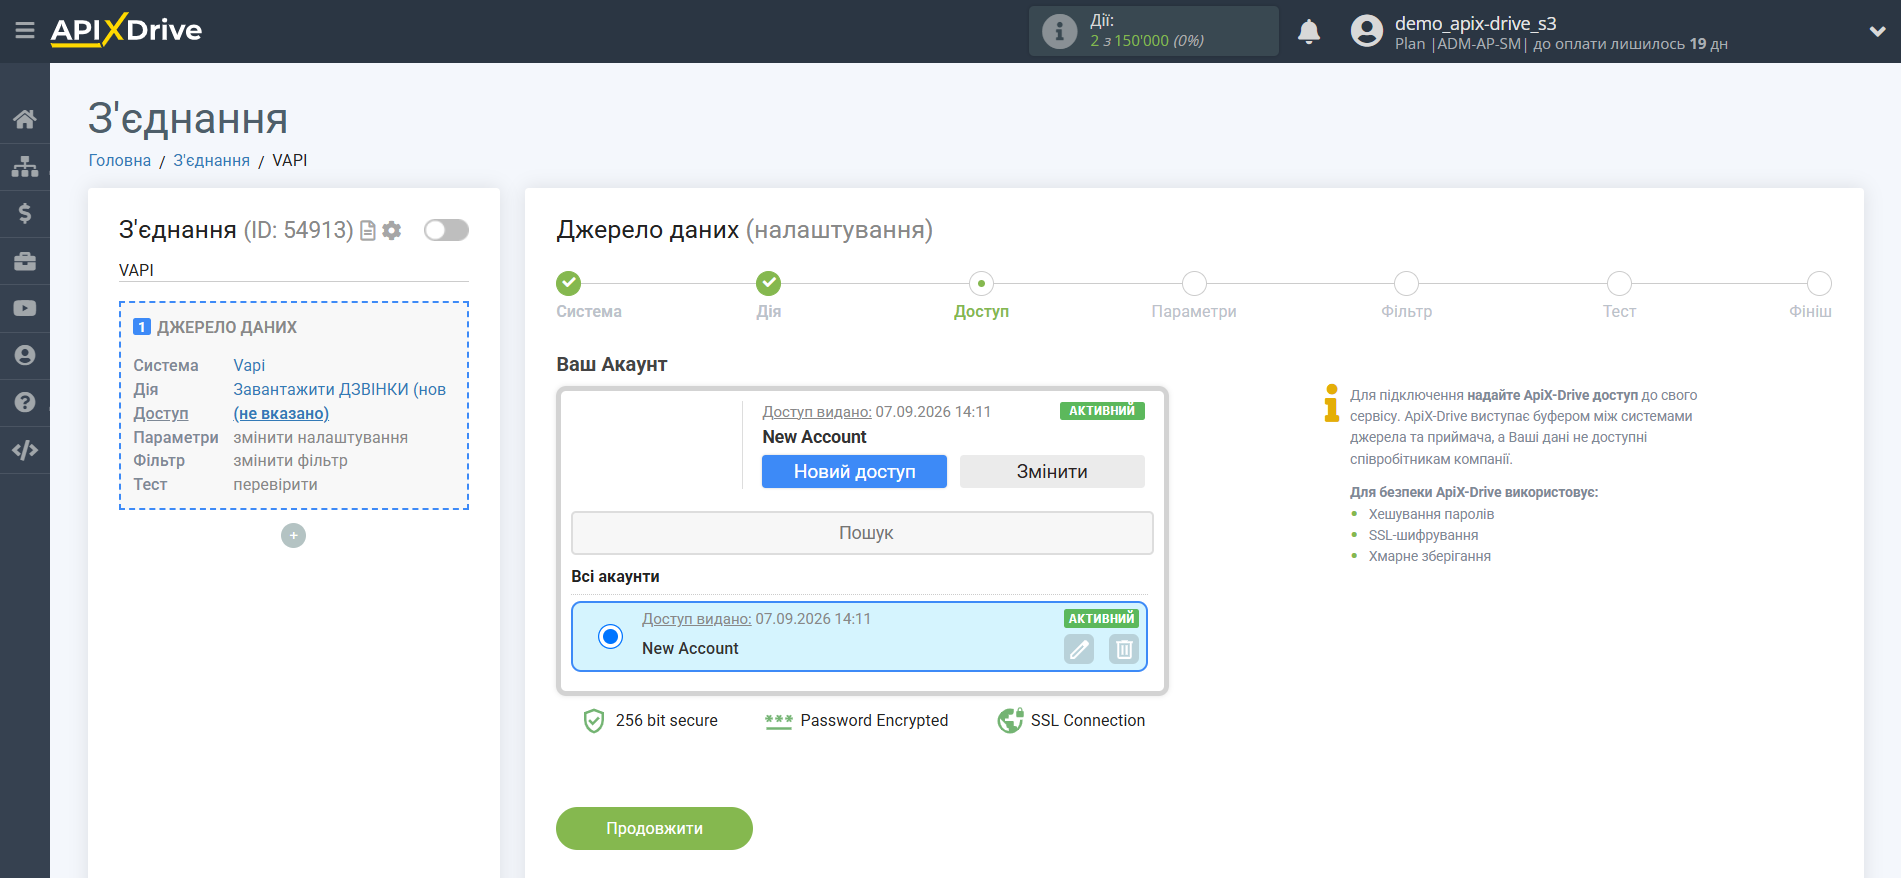This screenshot has width=1901, height=878.
Task: Click the yellow info icon beside instructions
Action: 1331,403
